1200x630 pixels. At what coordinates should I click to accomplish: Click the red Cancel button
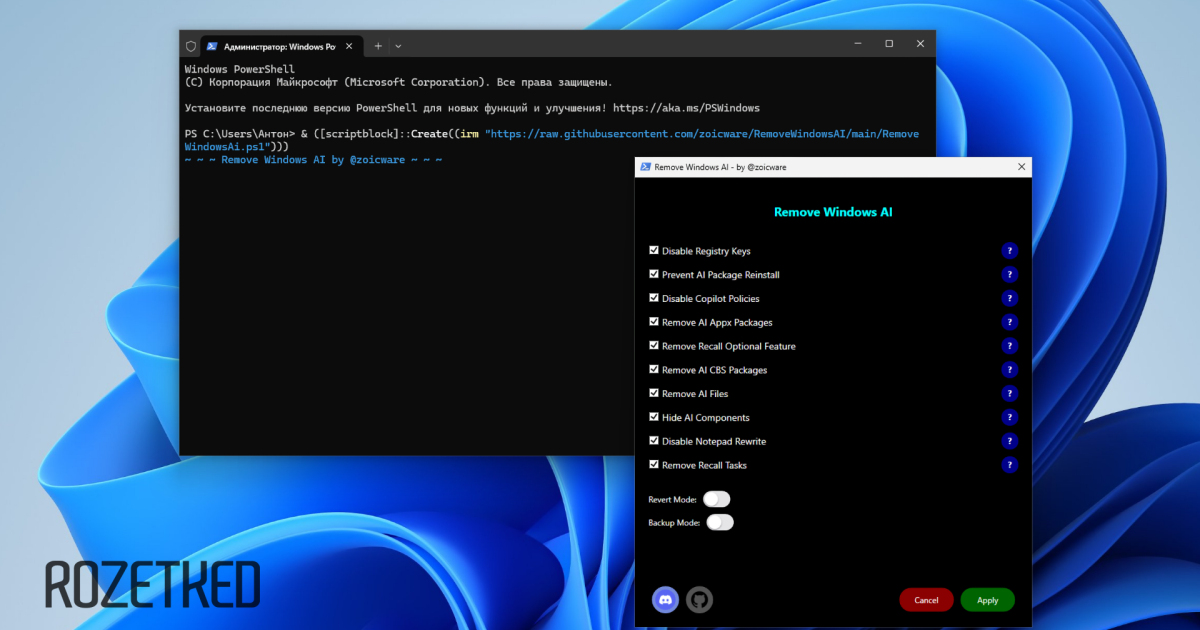(x=926, y=600)
